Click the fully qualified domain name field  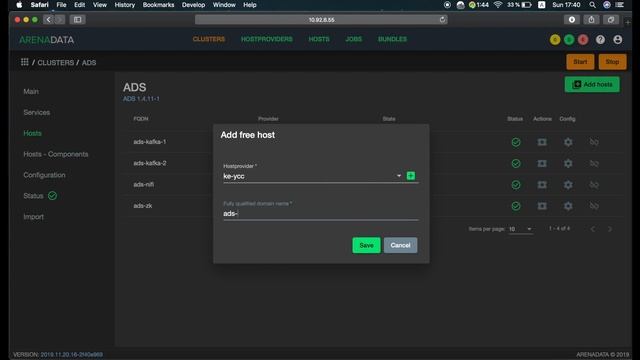321,213
